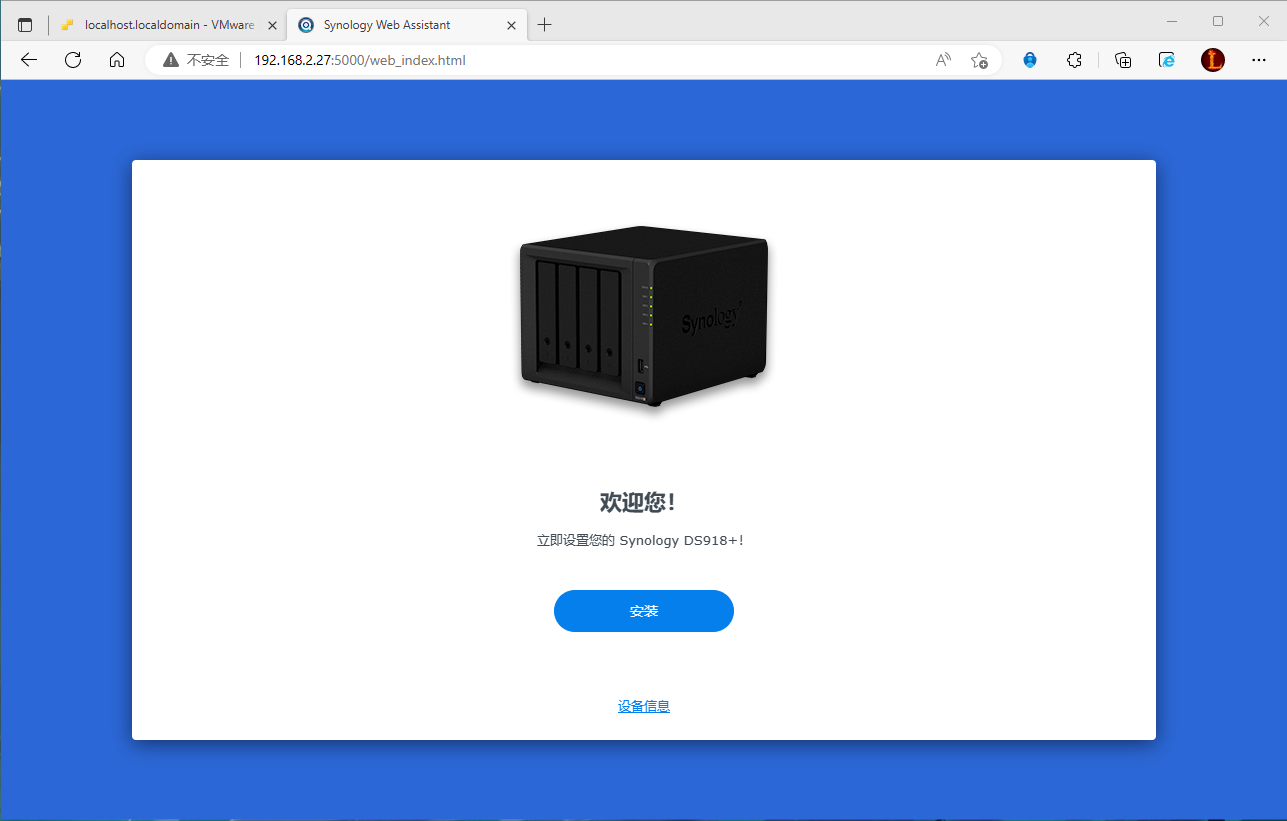Open the Extensions puzzle icon

[1074, 60]
